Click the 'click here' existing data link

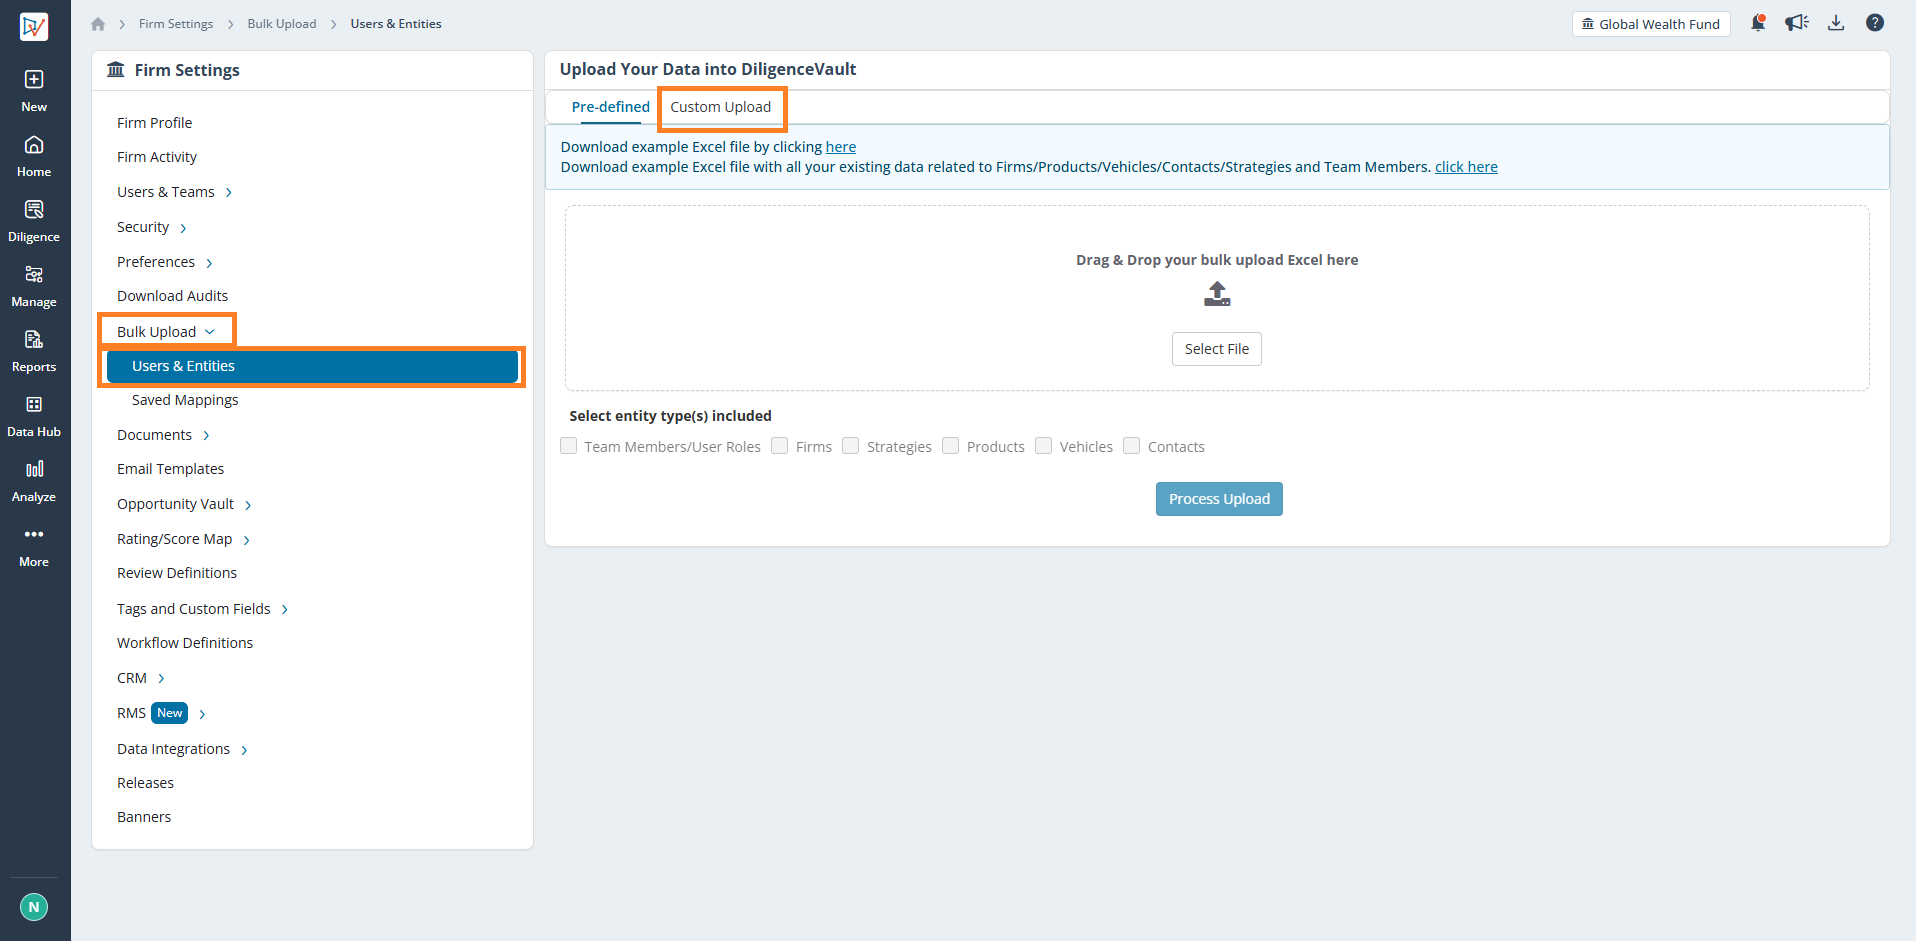click(1466, 167)
